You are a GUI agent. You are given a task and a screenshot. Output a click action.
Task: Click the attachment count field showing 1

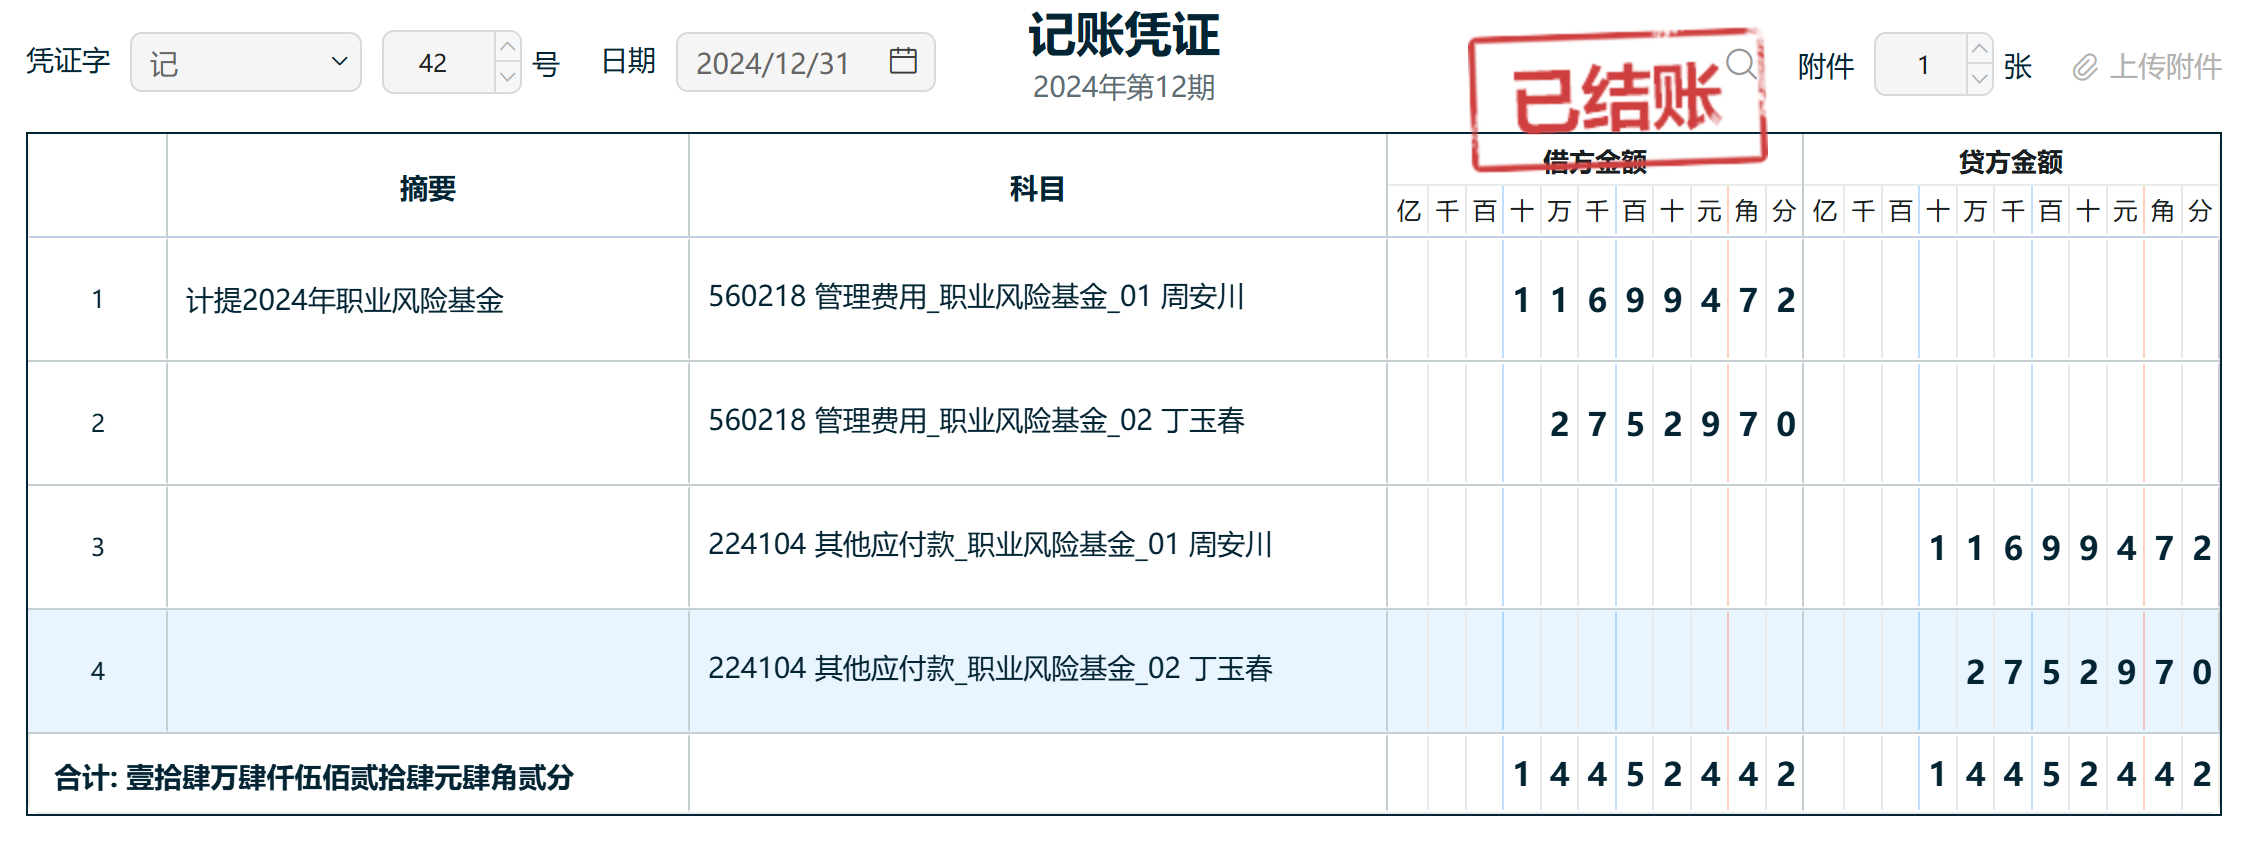coord(1922,65)
